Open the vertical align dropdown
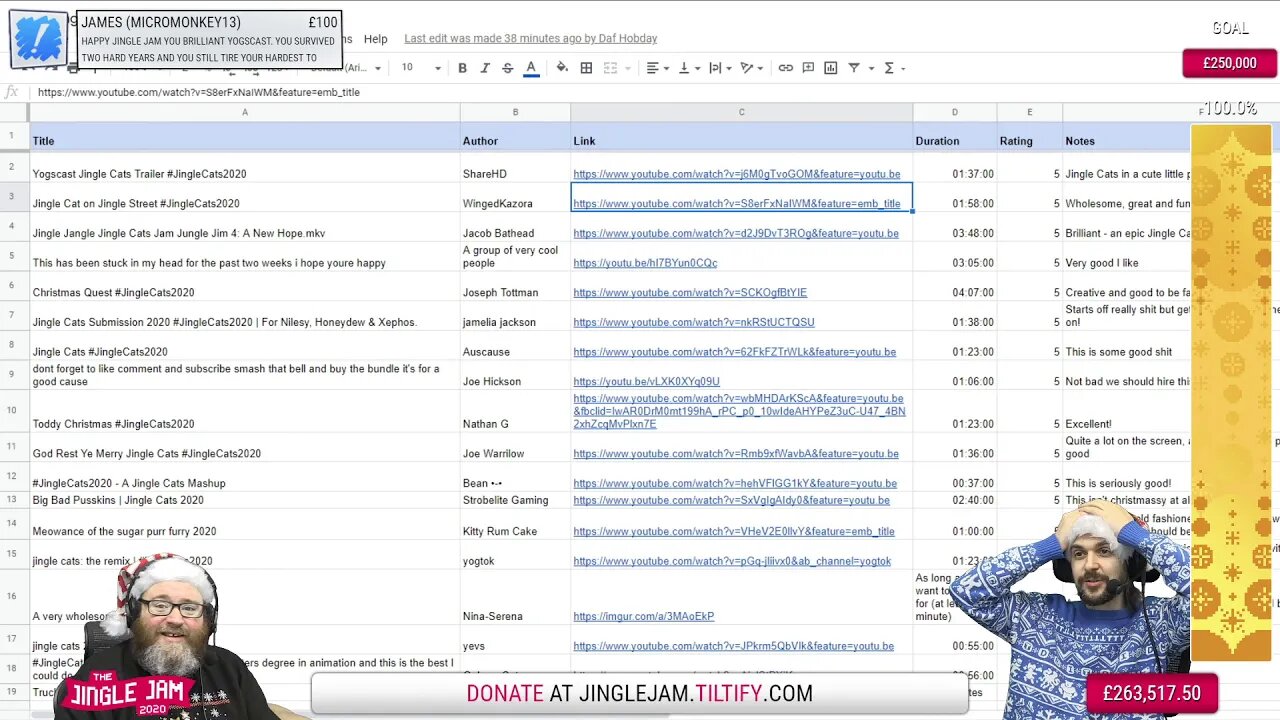 tap(689, 68)
